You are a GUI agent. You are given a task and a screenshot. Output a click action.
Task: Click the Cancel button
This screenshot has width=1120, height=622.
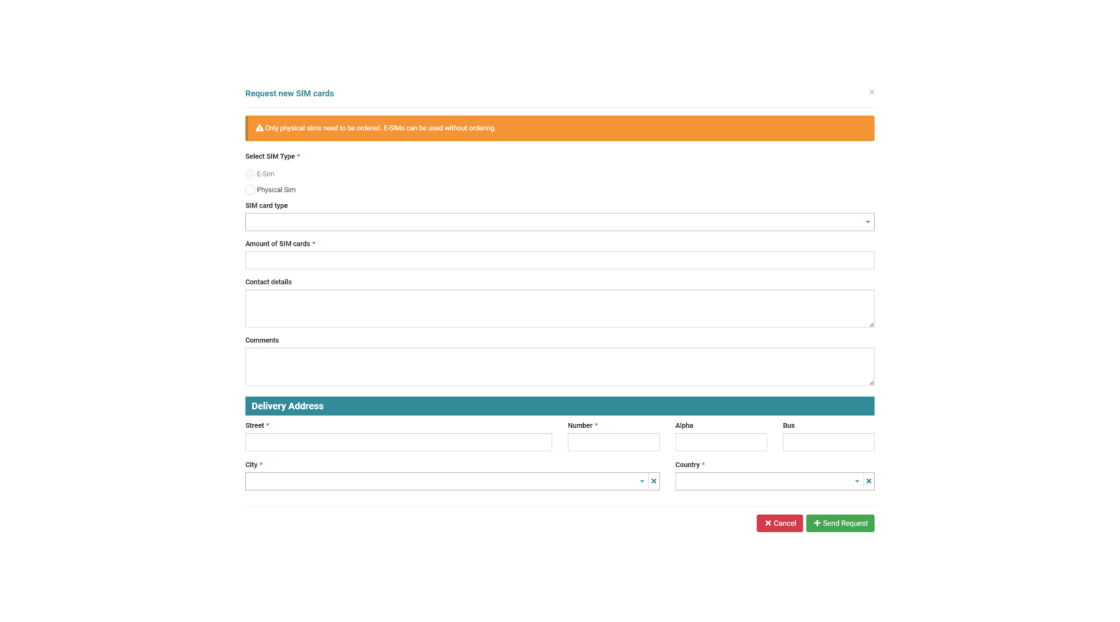click(780, 523)
